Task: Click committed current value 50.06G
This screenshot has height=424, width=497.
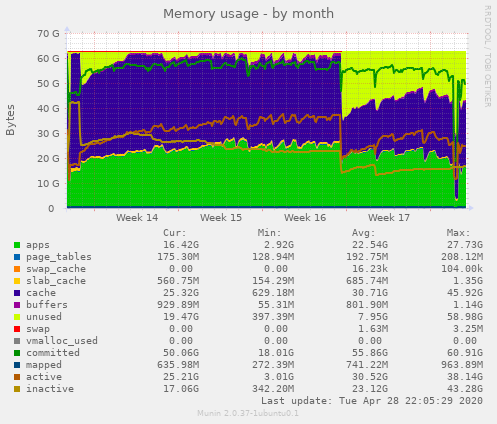Action: (181, 353)
